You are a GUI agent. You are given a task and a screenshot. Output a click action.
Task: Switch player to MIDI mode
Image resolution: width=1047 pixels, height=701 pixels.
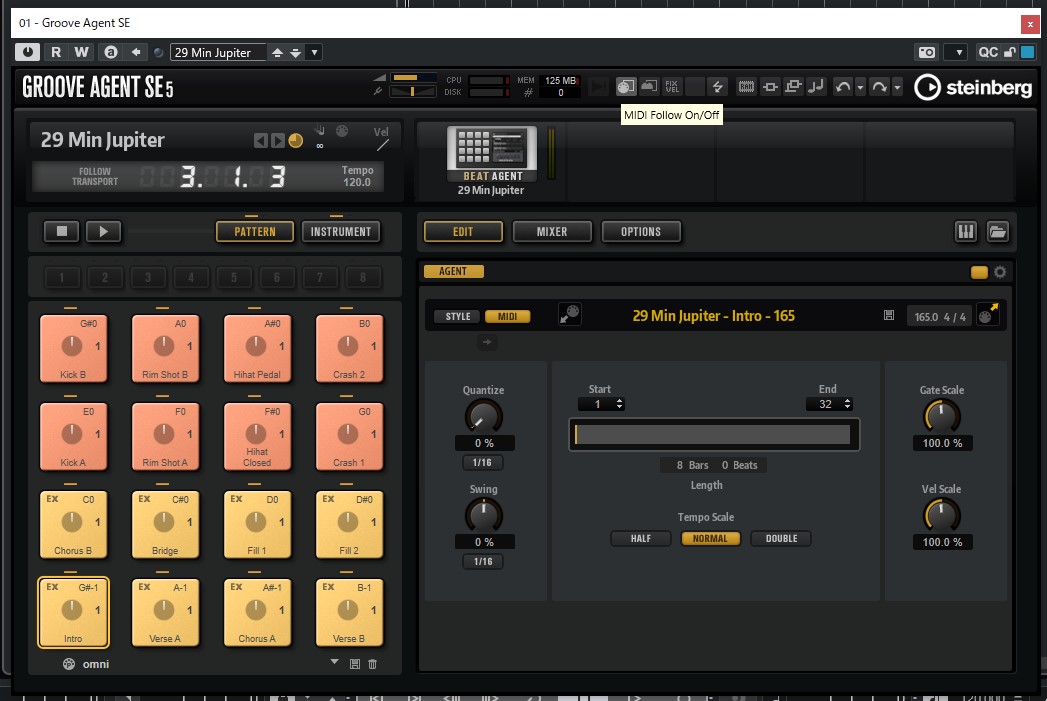click(507, 316)
